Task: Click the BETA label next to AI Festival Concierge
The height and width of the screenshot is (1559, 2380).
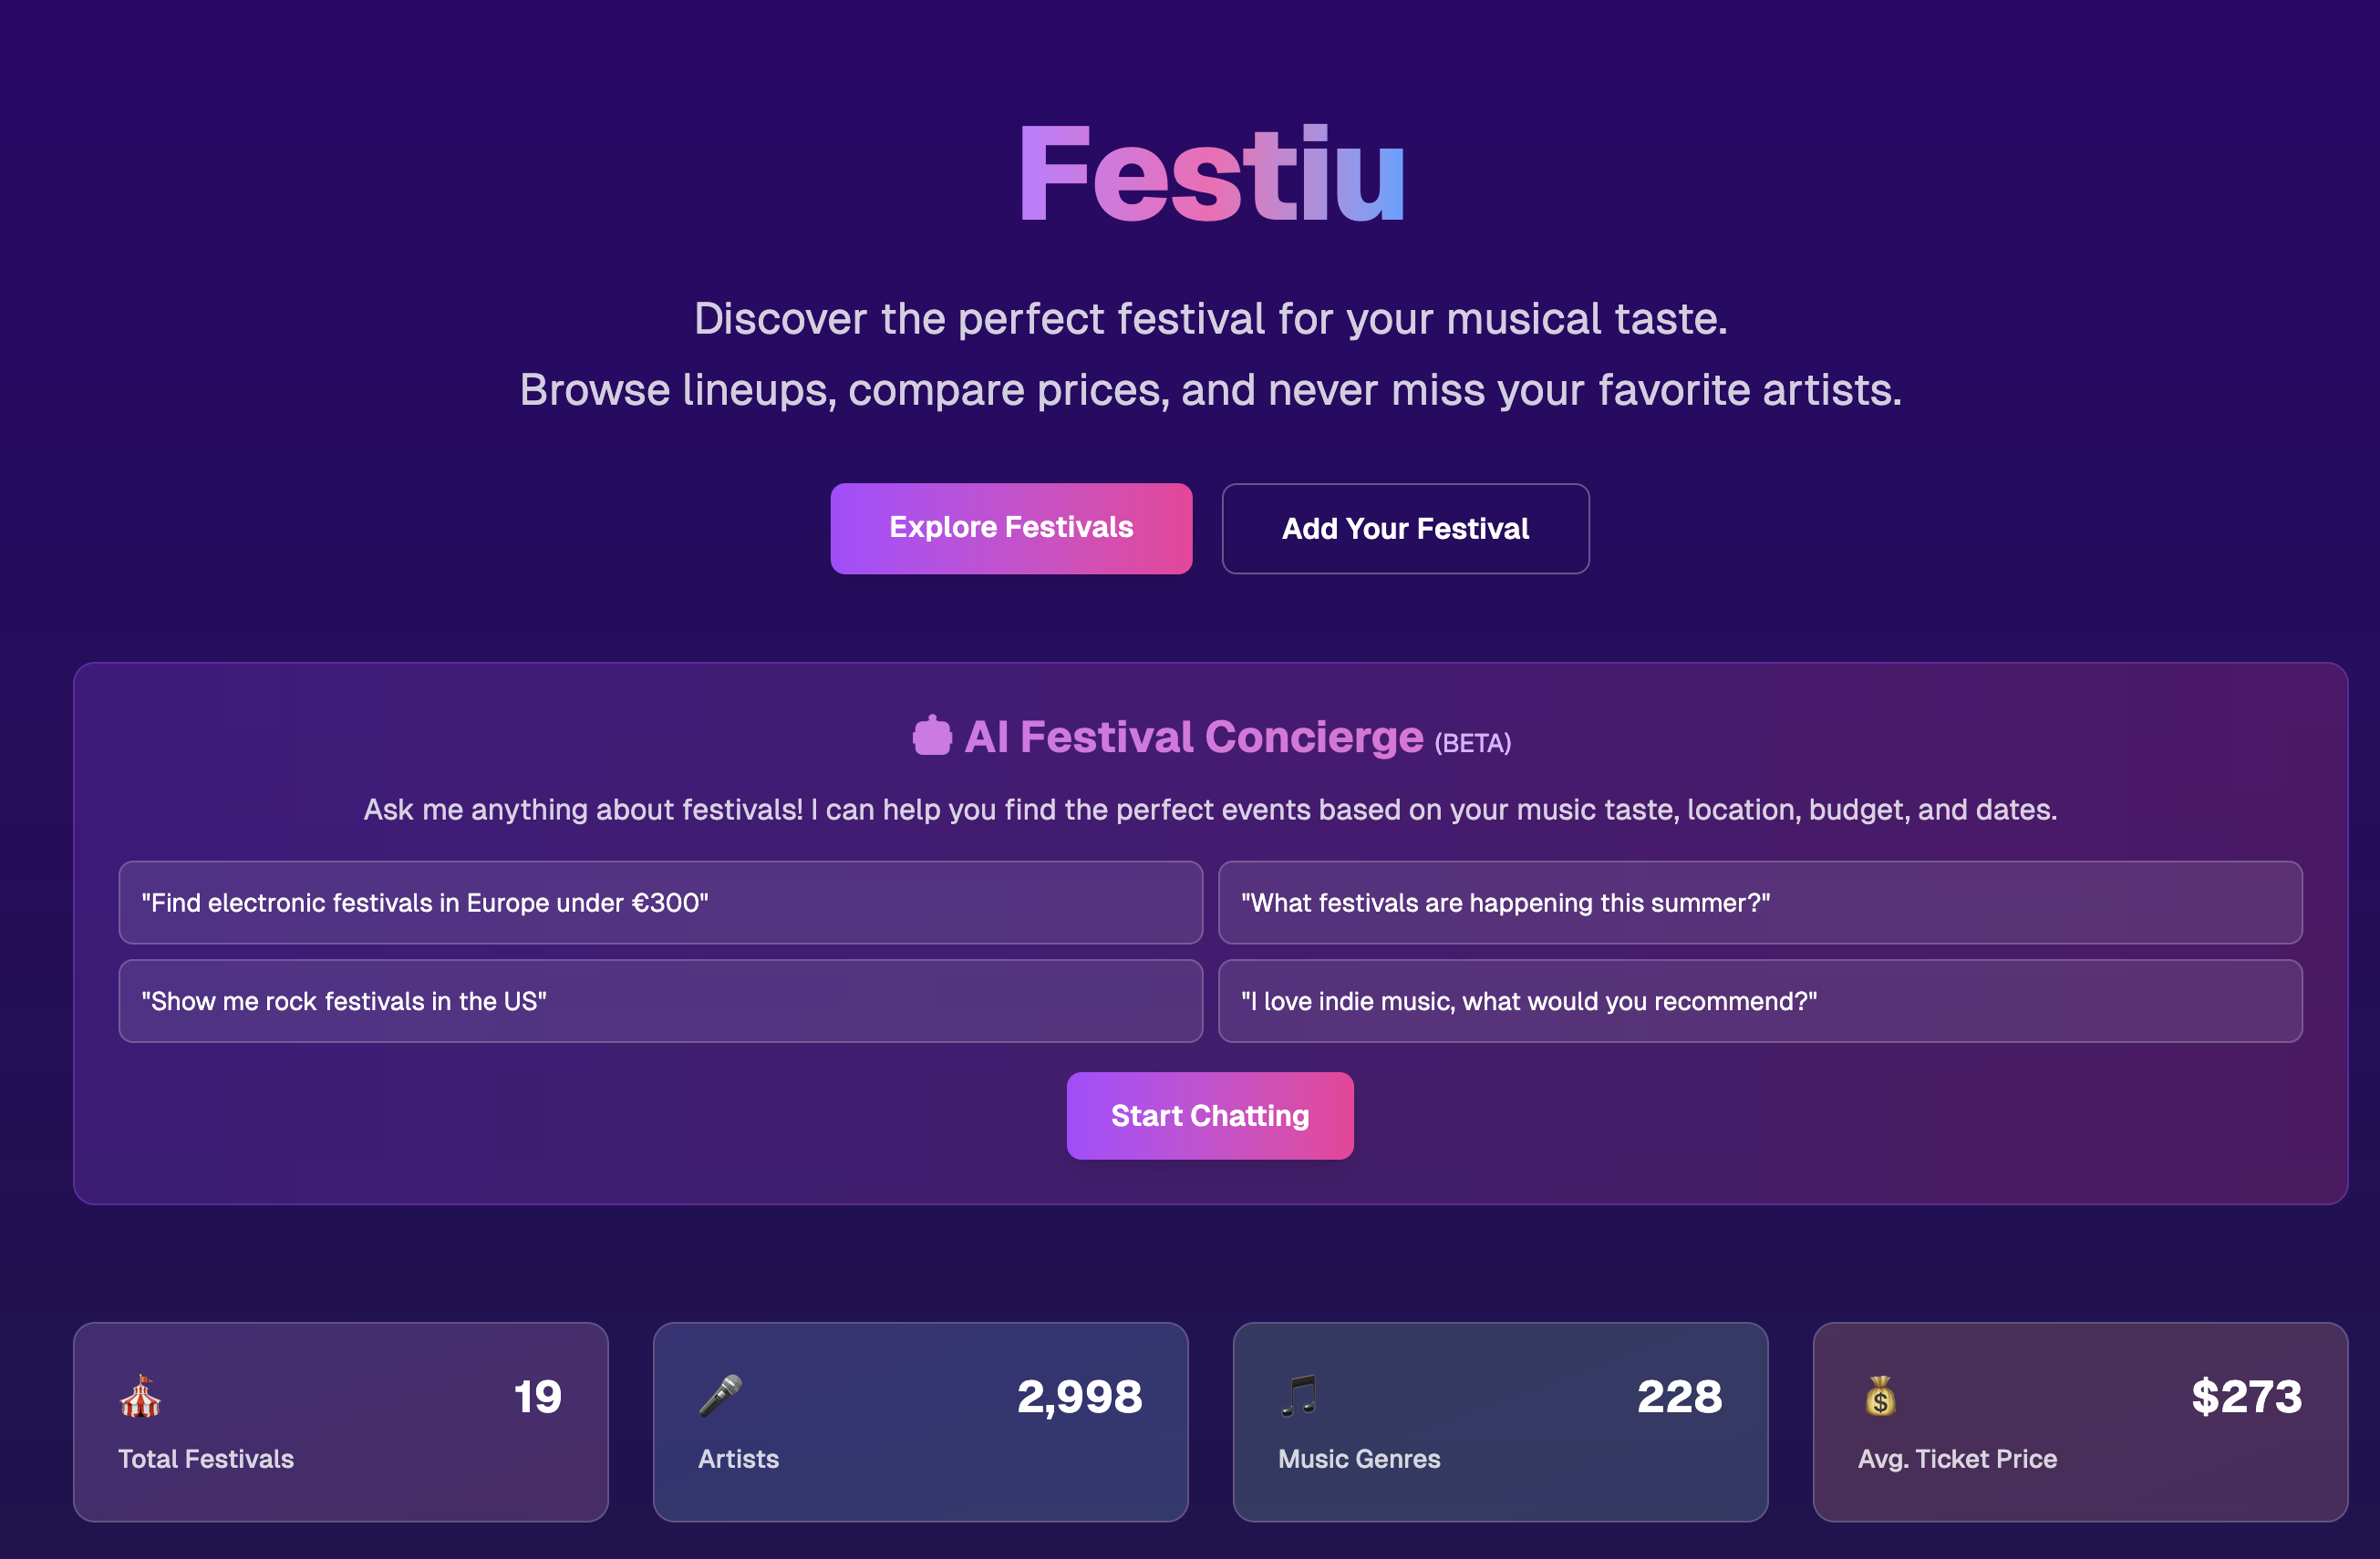Action: (1473, 743)
